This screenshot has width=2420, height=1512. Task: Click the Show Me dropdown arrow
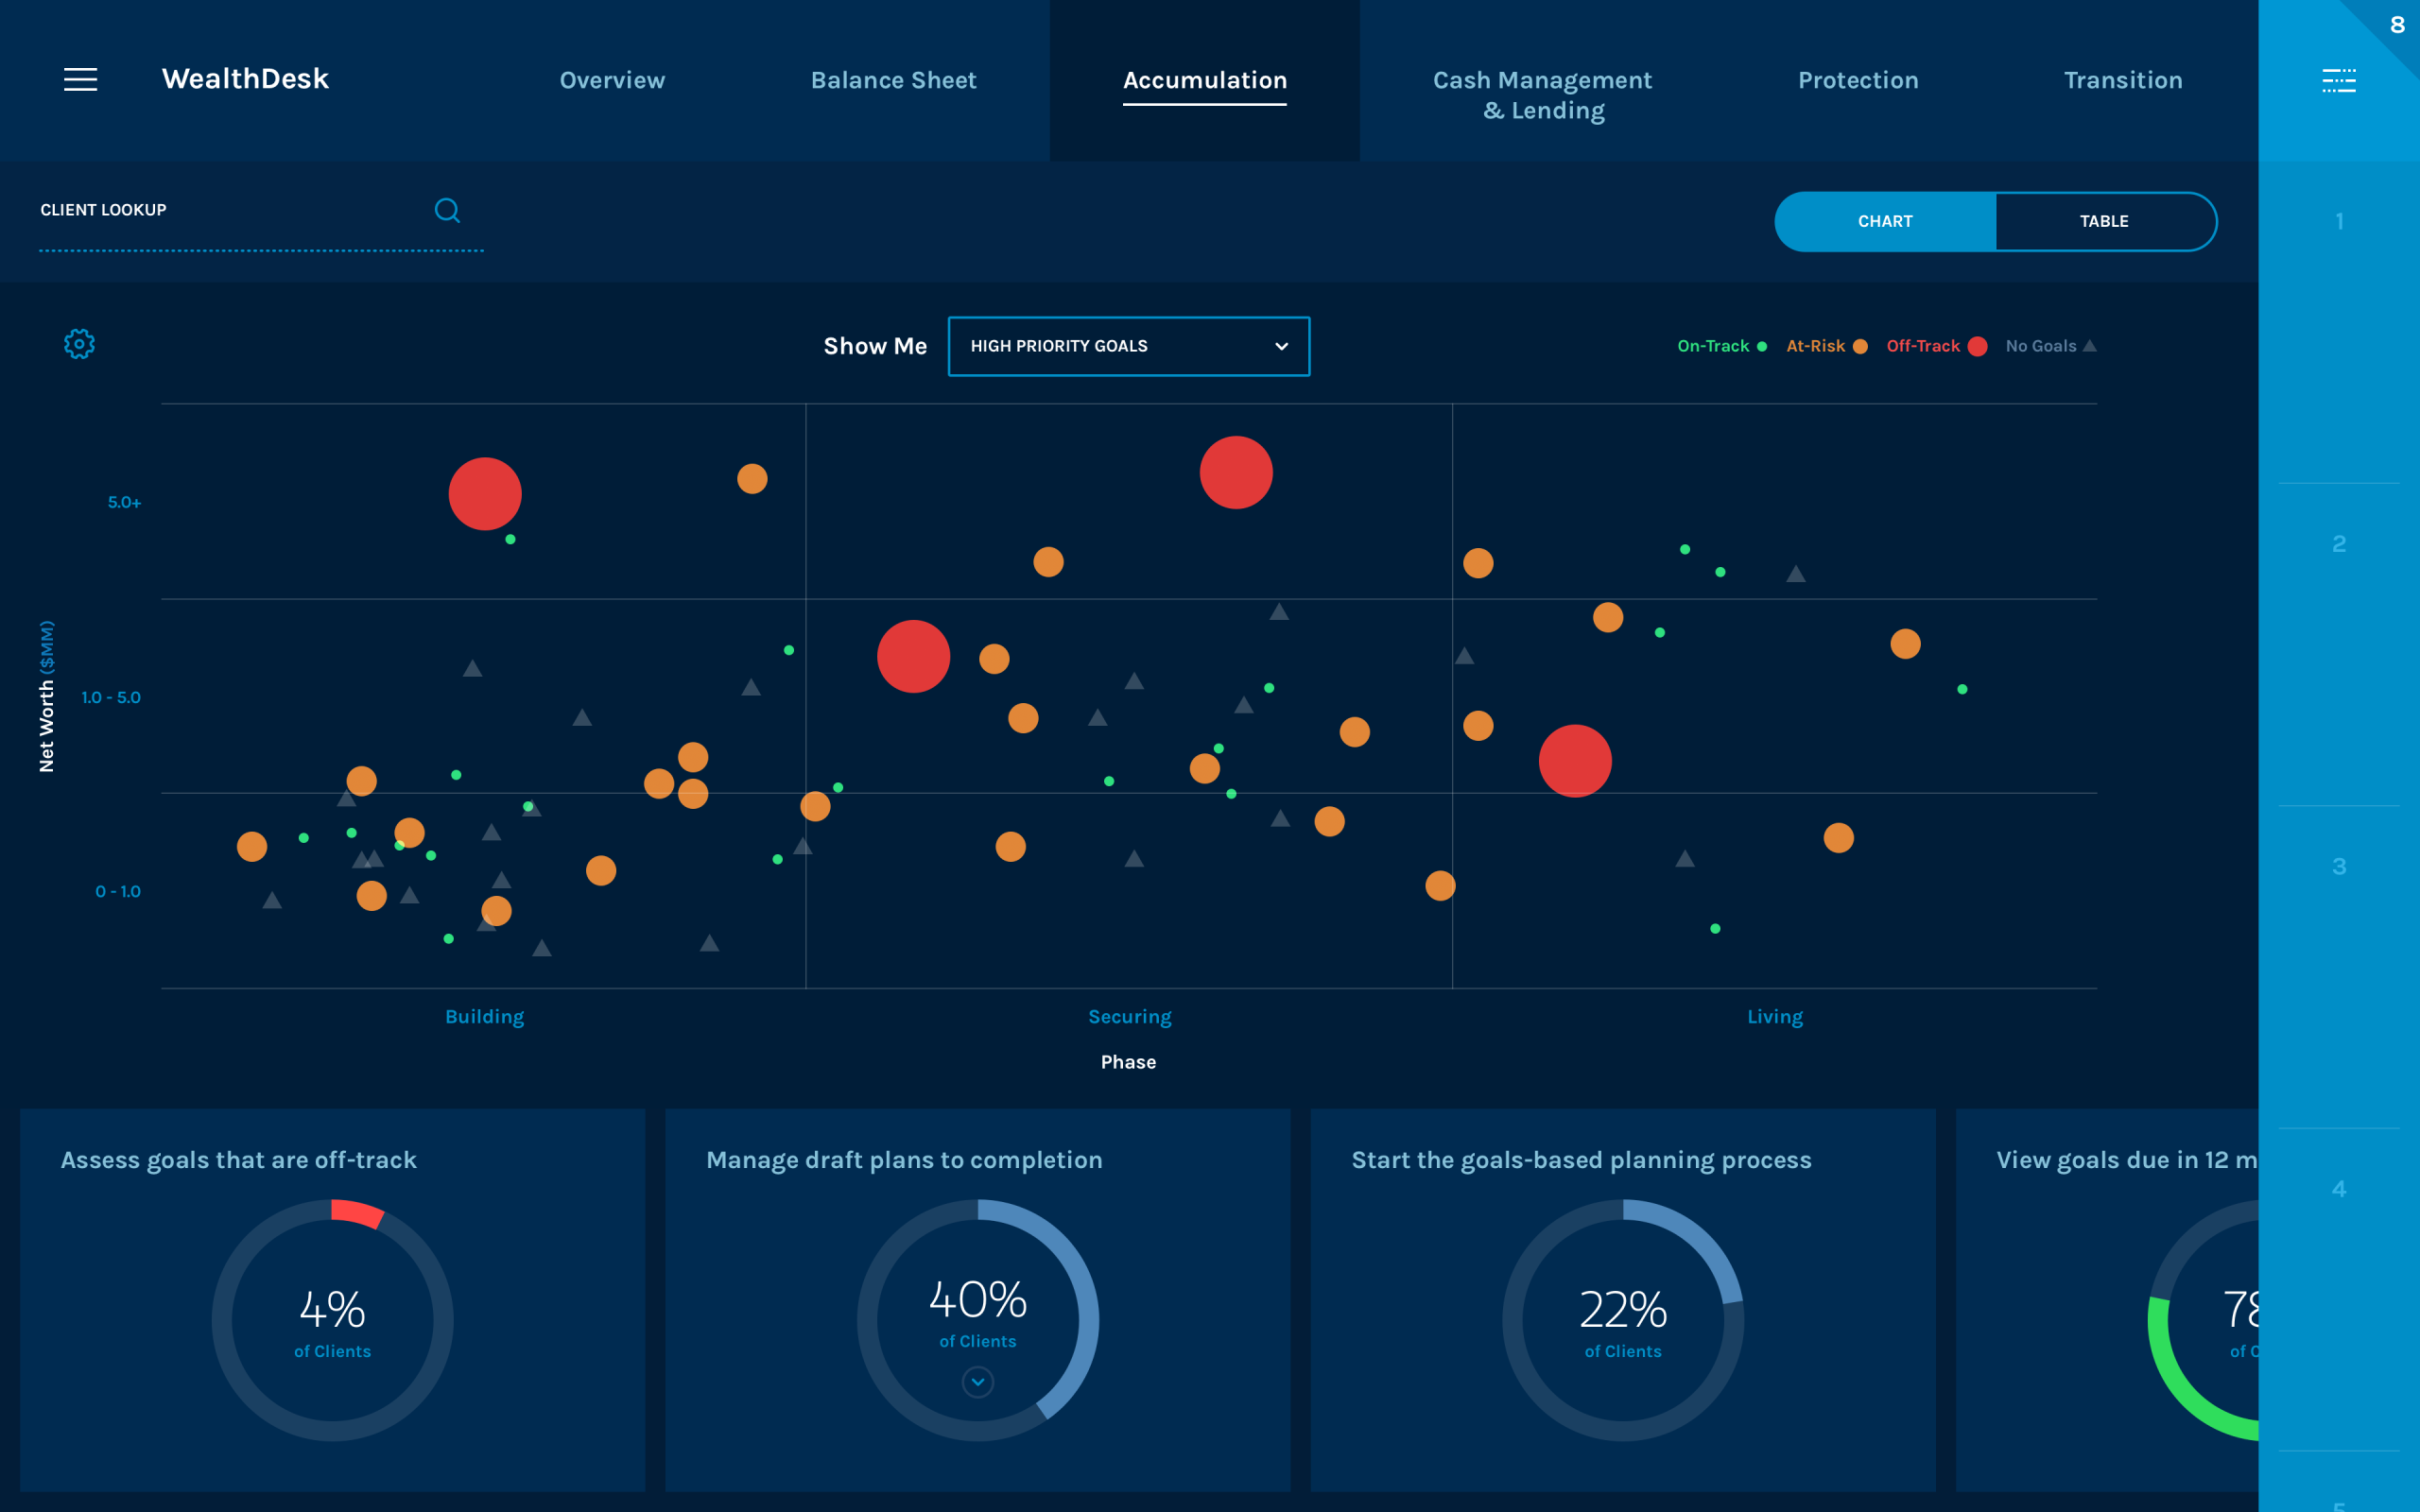tap(1281, 346)
